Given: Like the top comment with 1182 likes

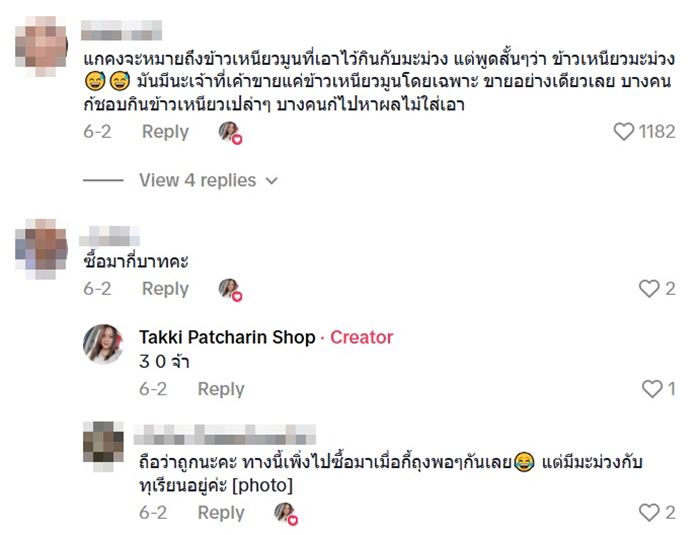Looking at the screenshot, I should (623, 132).
